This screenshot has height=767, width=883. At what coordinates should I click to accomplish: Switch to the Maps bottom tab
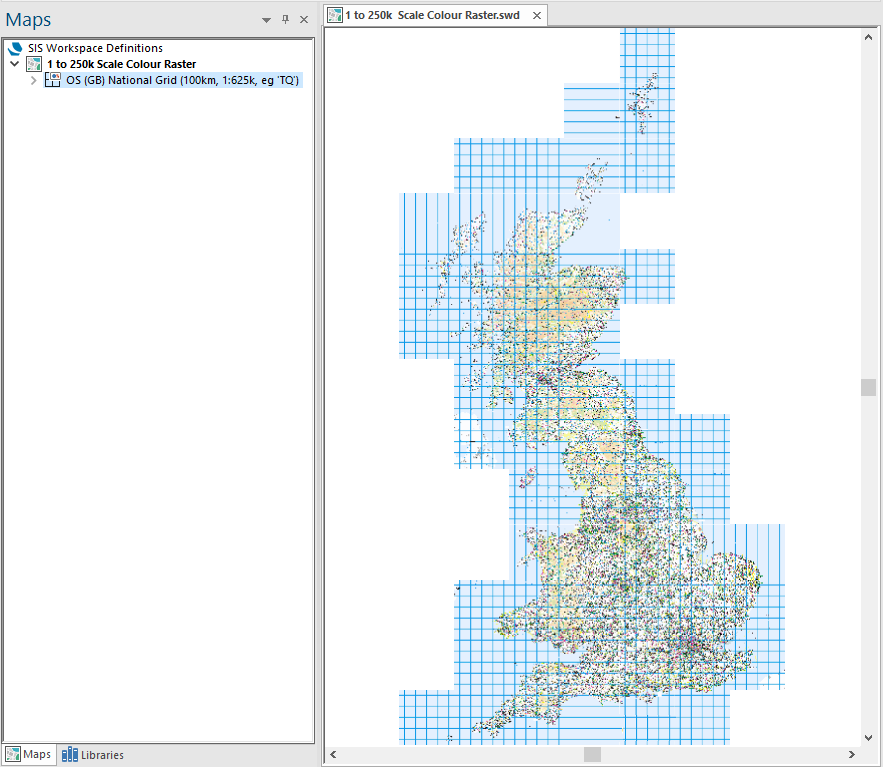point(29,754)
